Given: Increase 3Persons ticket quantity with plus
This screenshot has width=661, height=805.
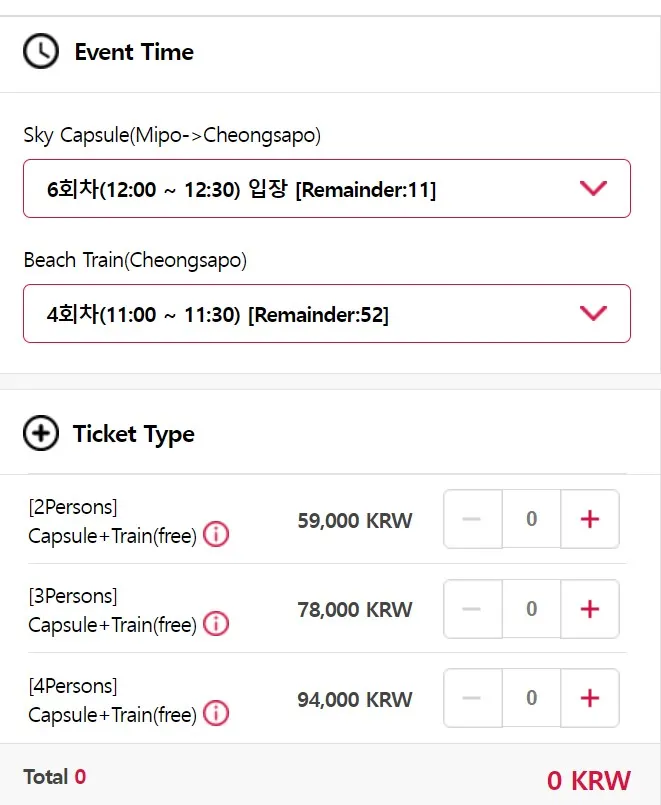Looking at the screenshot, I should tap(590, 608).
